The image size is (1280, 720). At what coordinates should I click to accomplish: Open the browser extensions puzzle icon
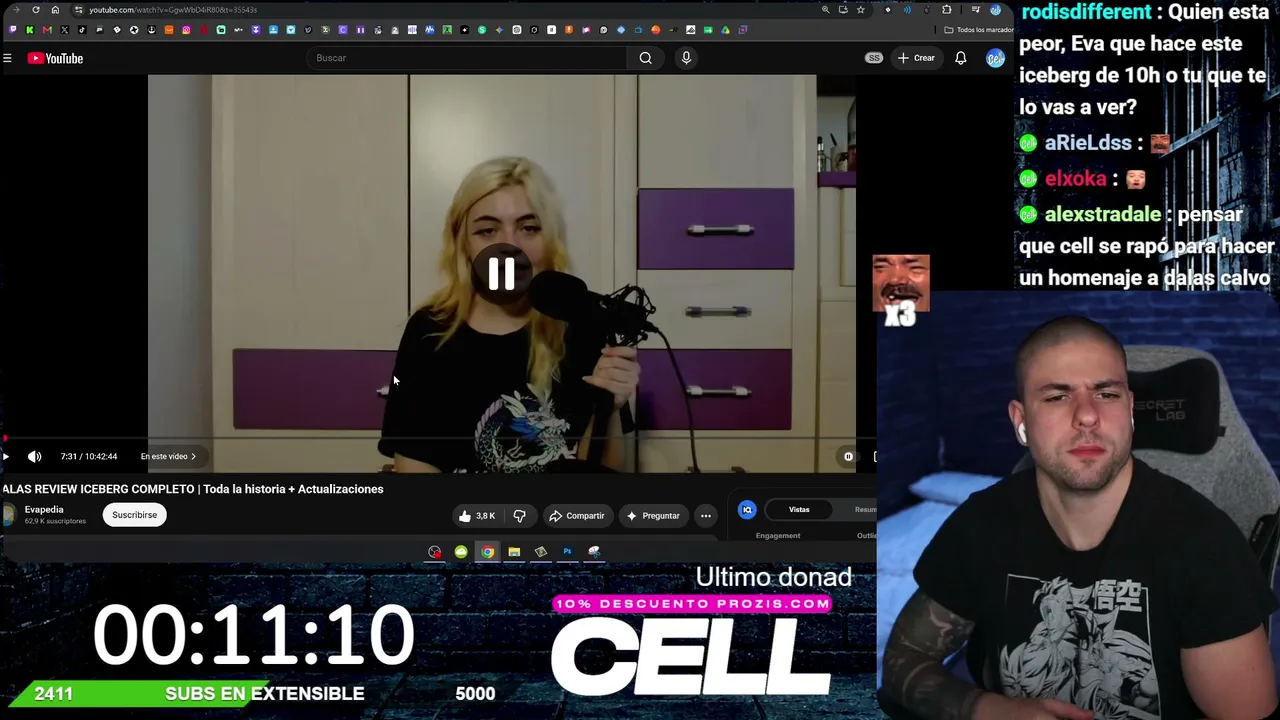click(947, 10)
